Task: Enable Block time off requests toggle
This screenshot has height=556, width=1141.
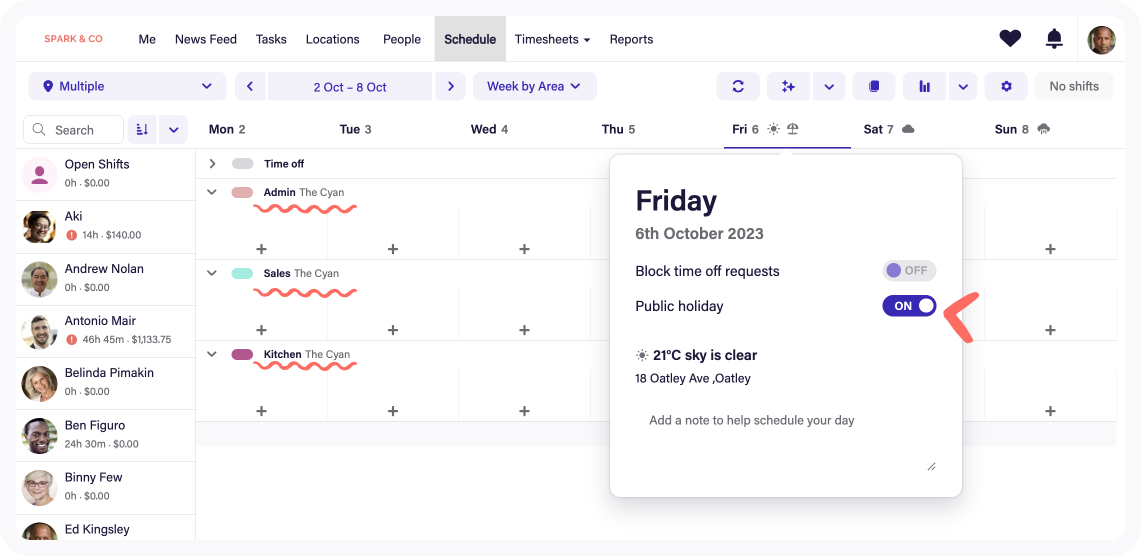Action: click(x=909, y=271)
